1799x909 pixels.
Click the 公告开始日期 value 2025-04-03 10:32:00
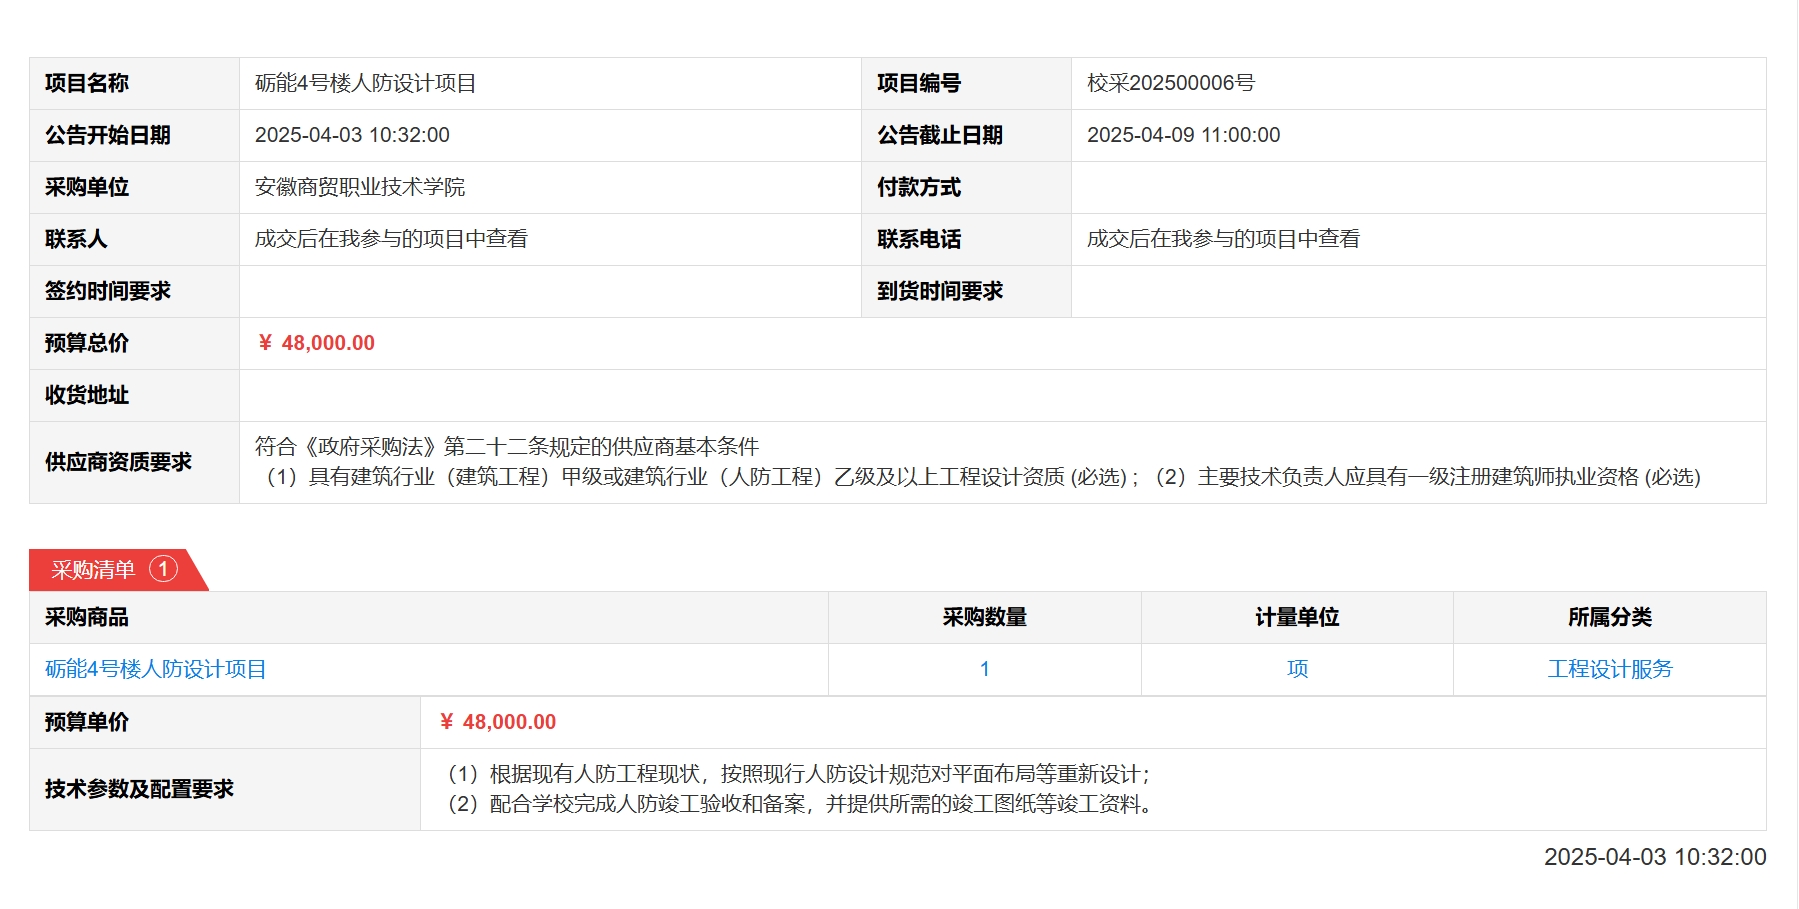(x=352, y=135)
